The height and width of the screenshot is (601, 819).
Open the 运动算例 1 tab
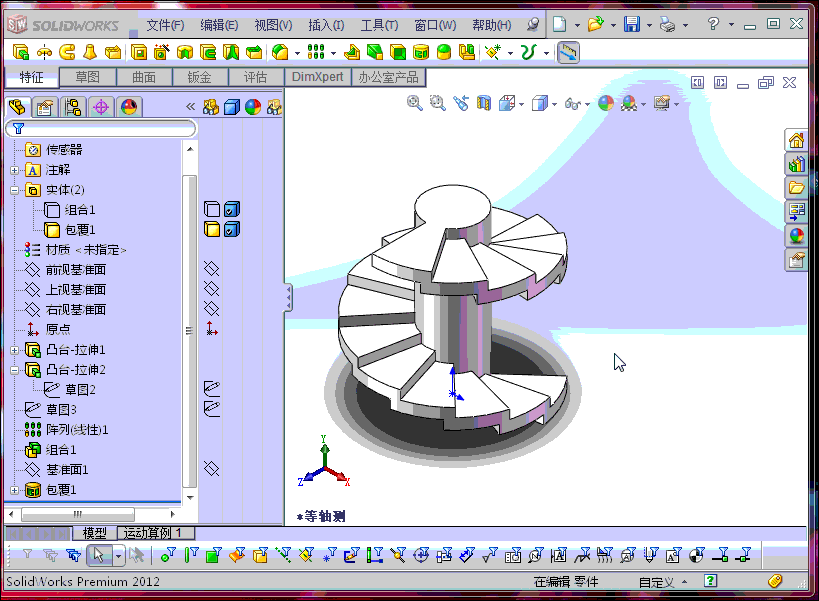(x=156, y=533)
